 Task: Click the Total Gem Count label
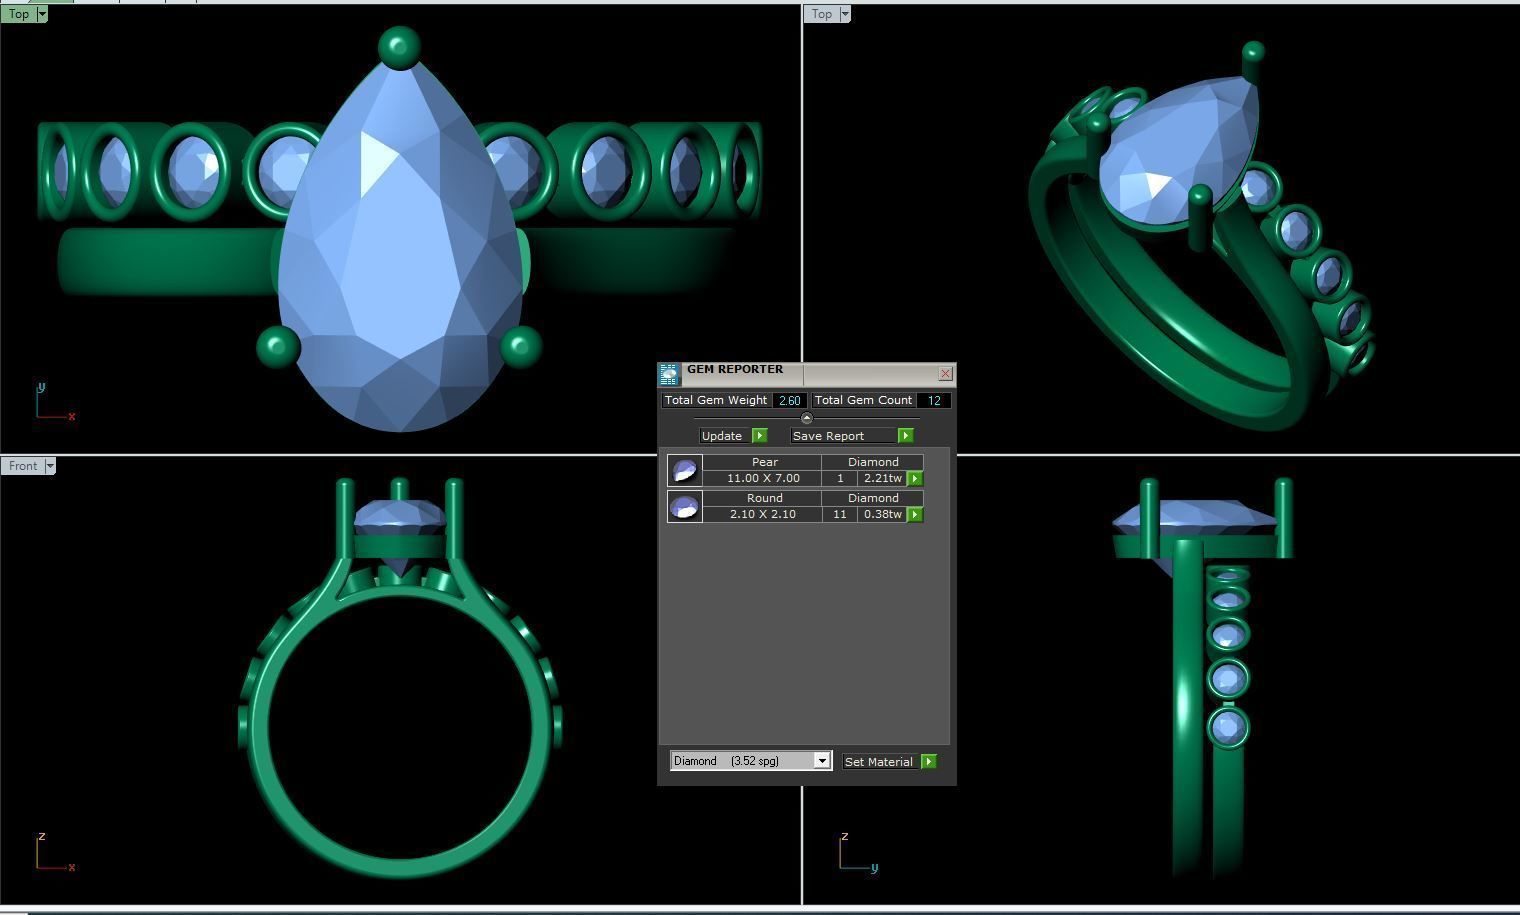point(863,400)
